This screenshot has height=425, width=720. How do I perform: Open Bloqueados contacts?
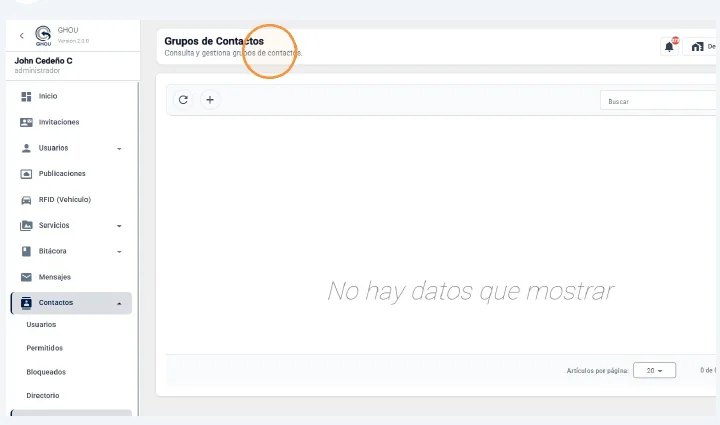coord(46,372)
